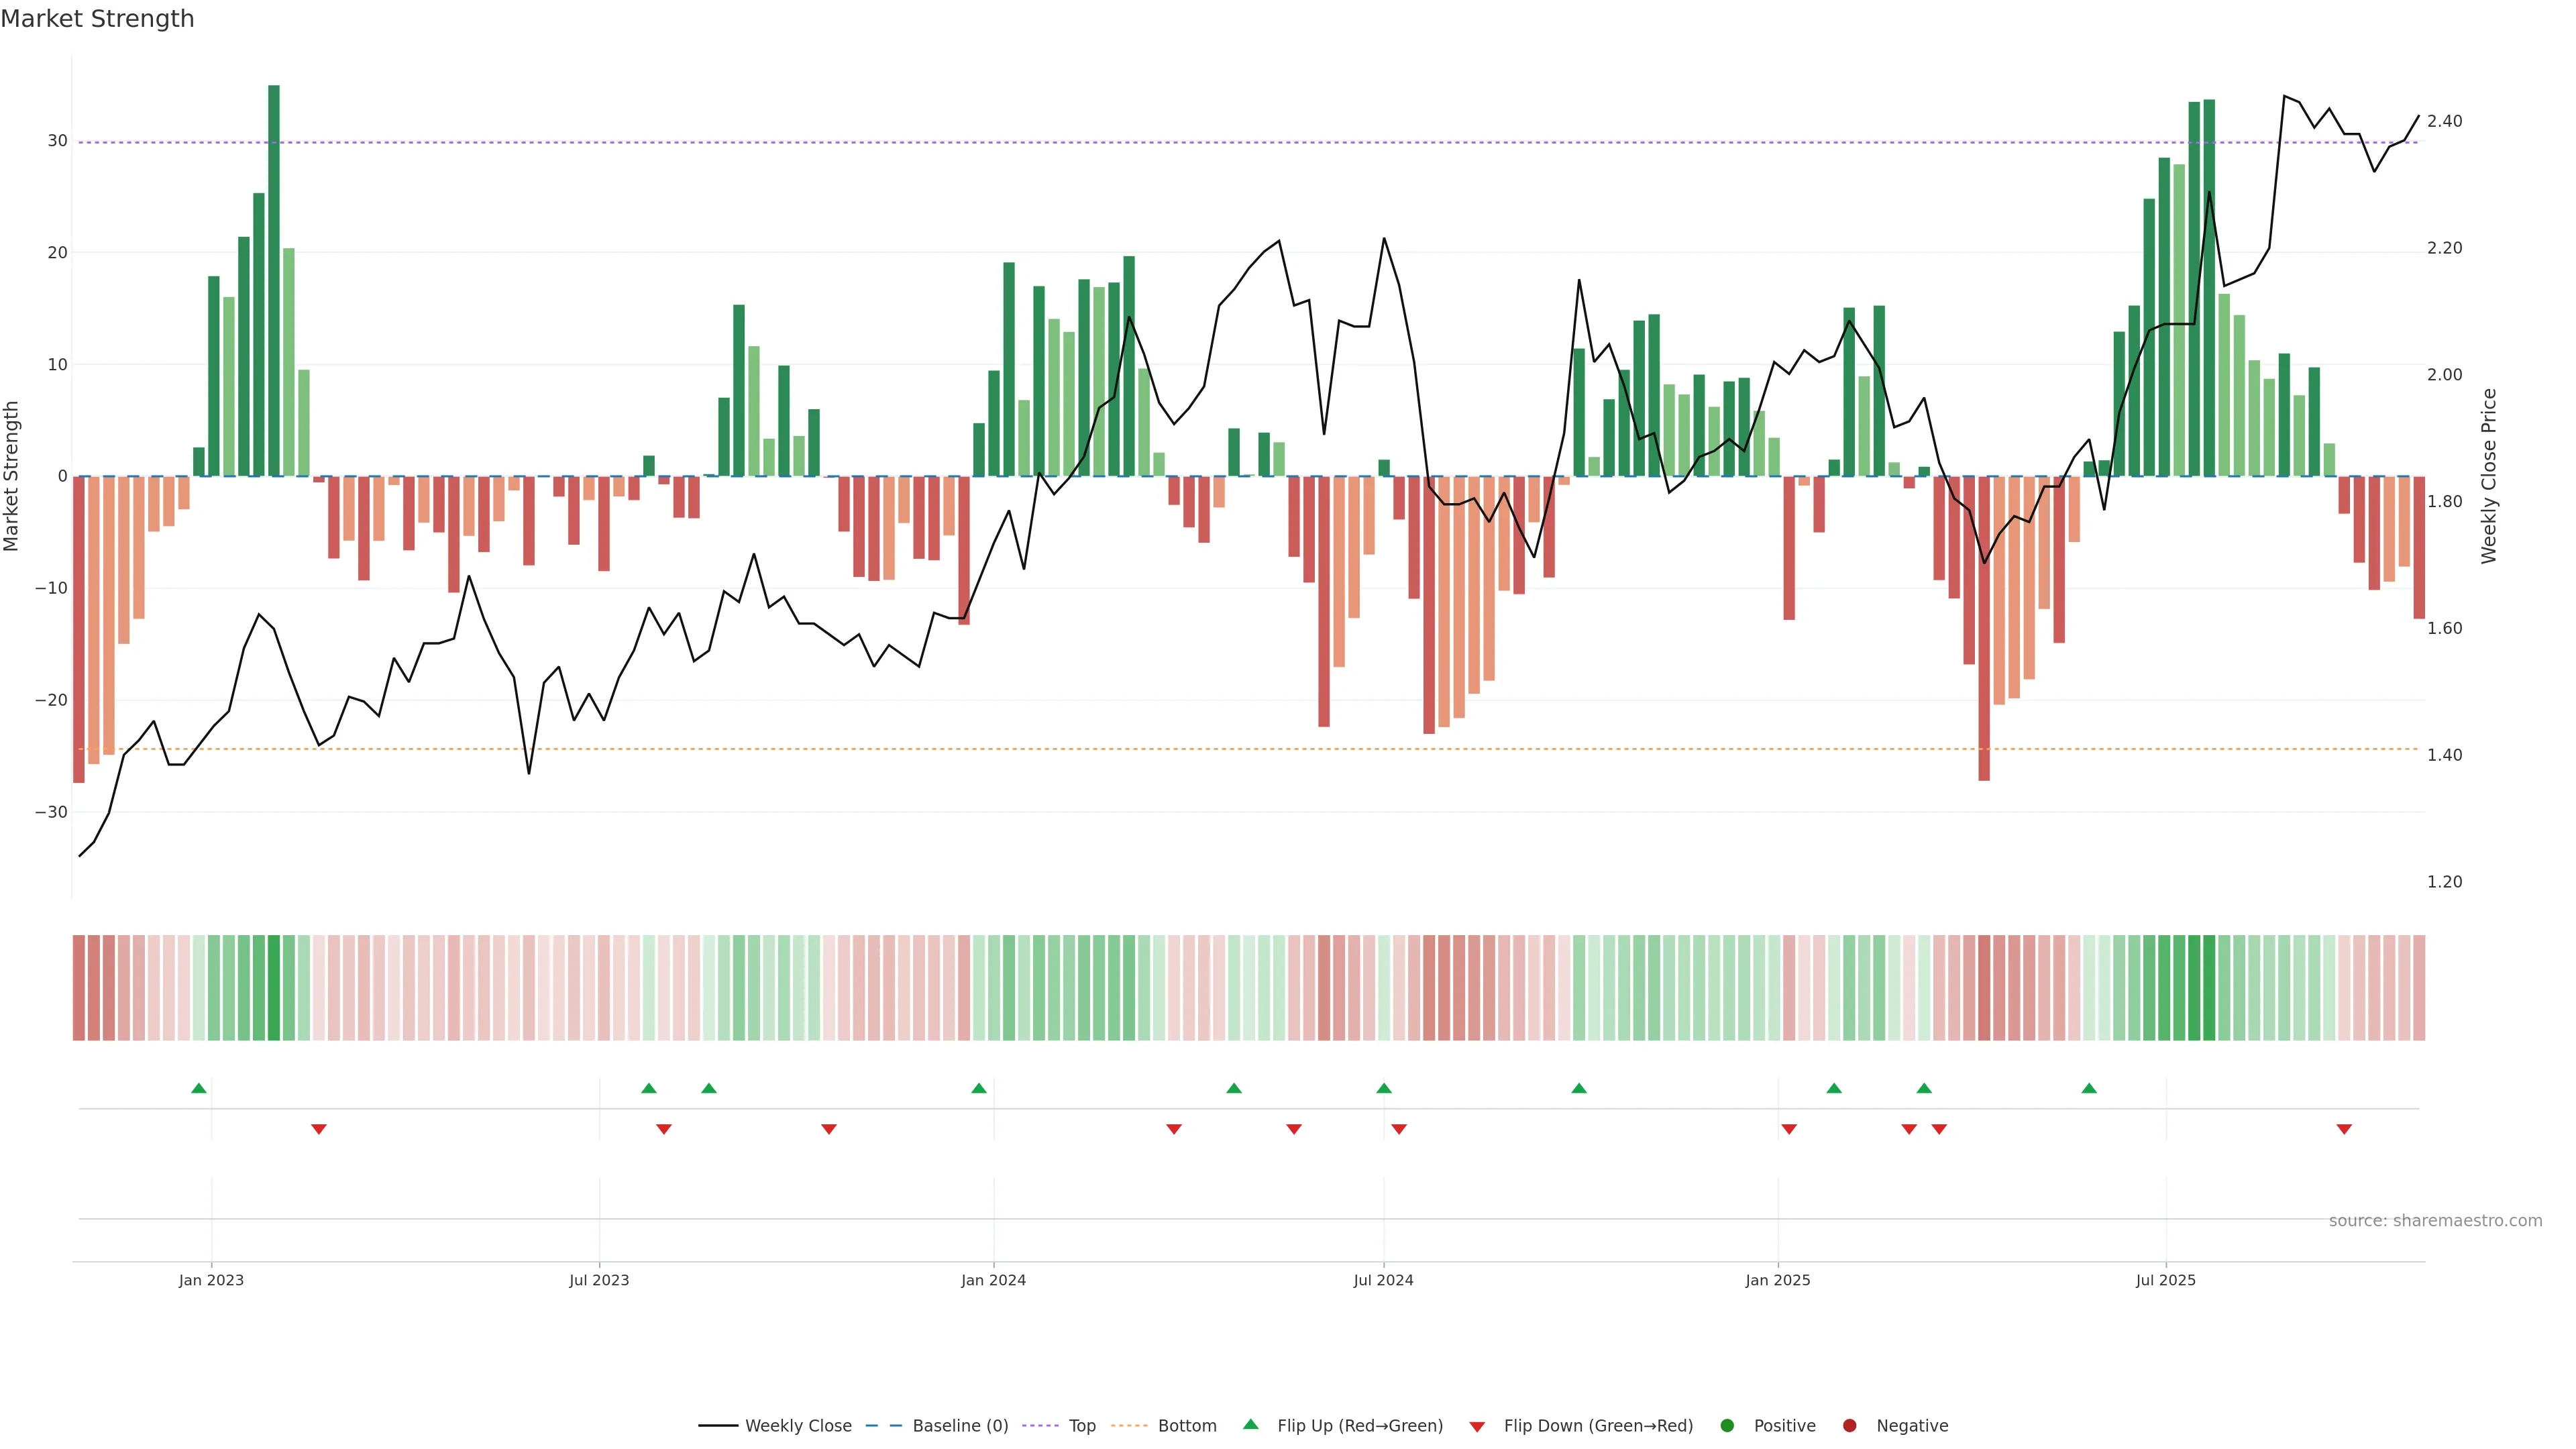The image size is (2576, 1449).
Task: Click the Flip Up green triangle legend icon
Action: (1250, 1424)
